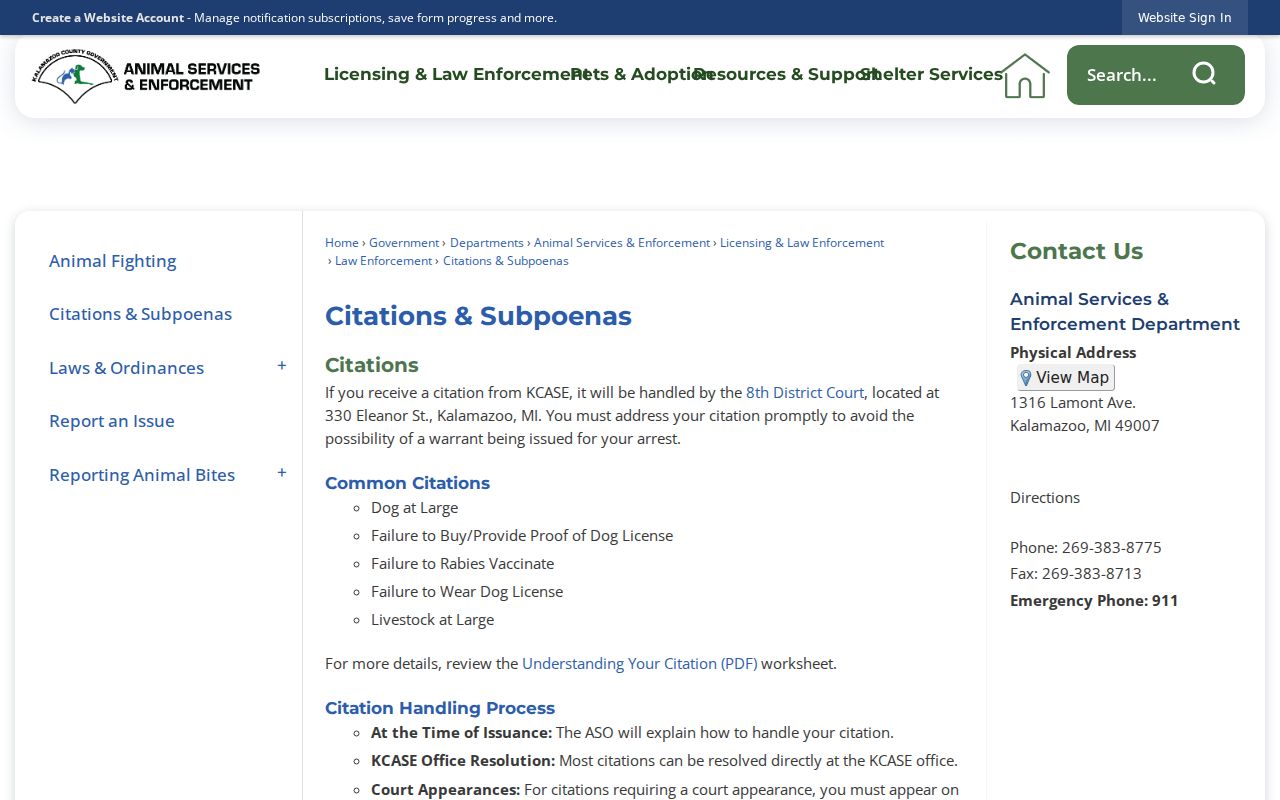Open Laws & Ordinances sidebar page

pyautogui.click(x=127, y=368)
